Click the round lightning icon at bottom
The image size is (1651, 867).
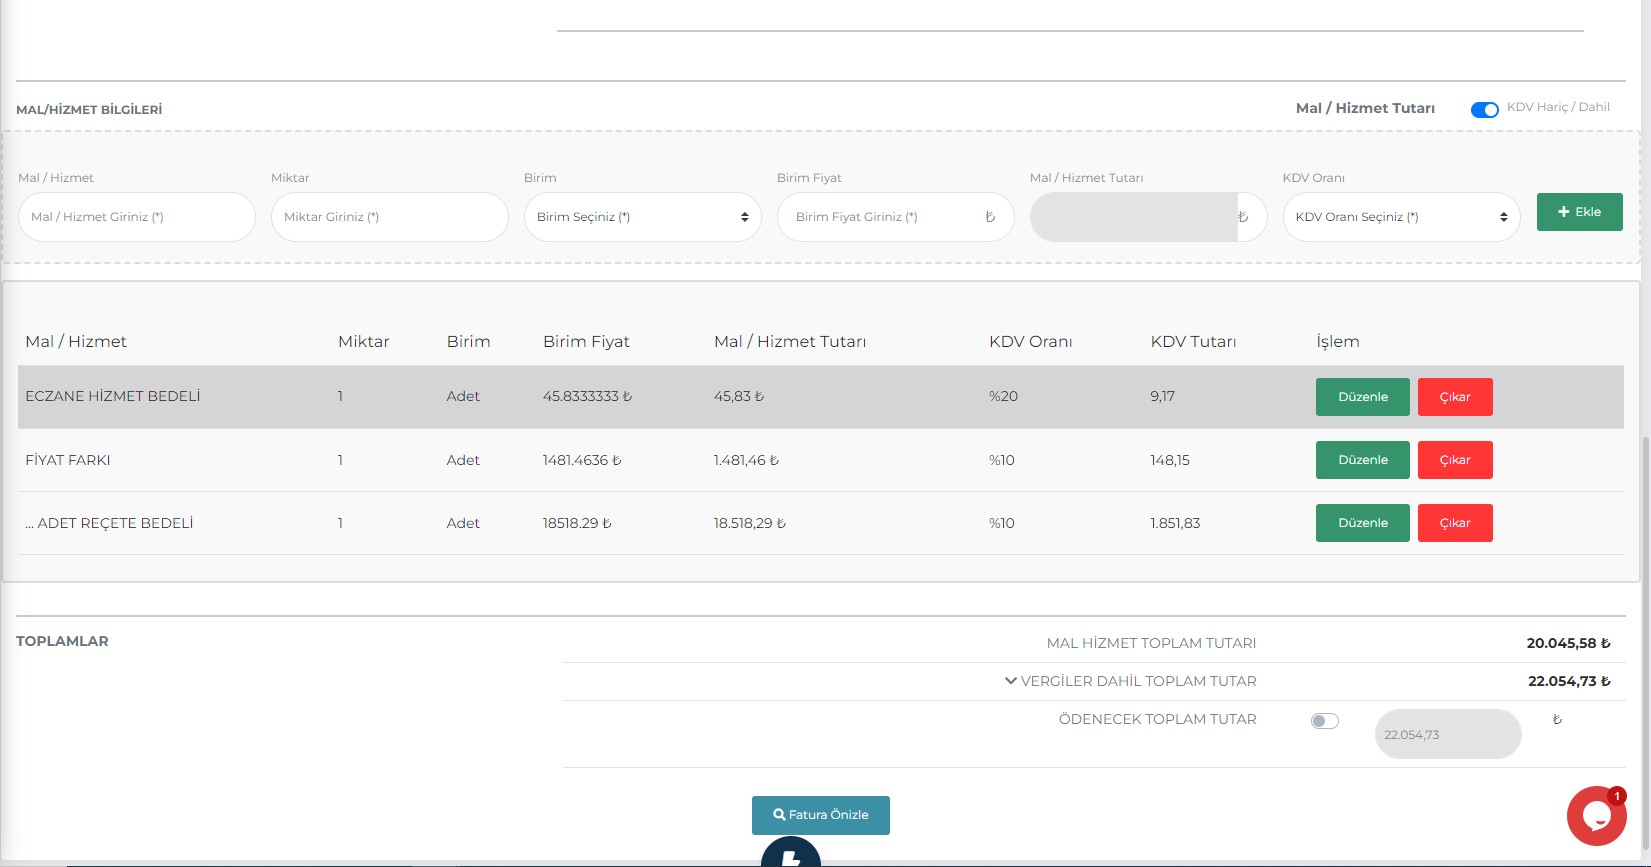coord(790,855)
